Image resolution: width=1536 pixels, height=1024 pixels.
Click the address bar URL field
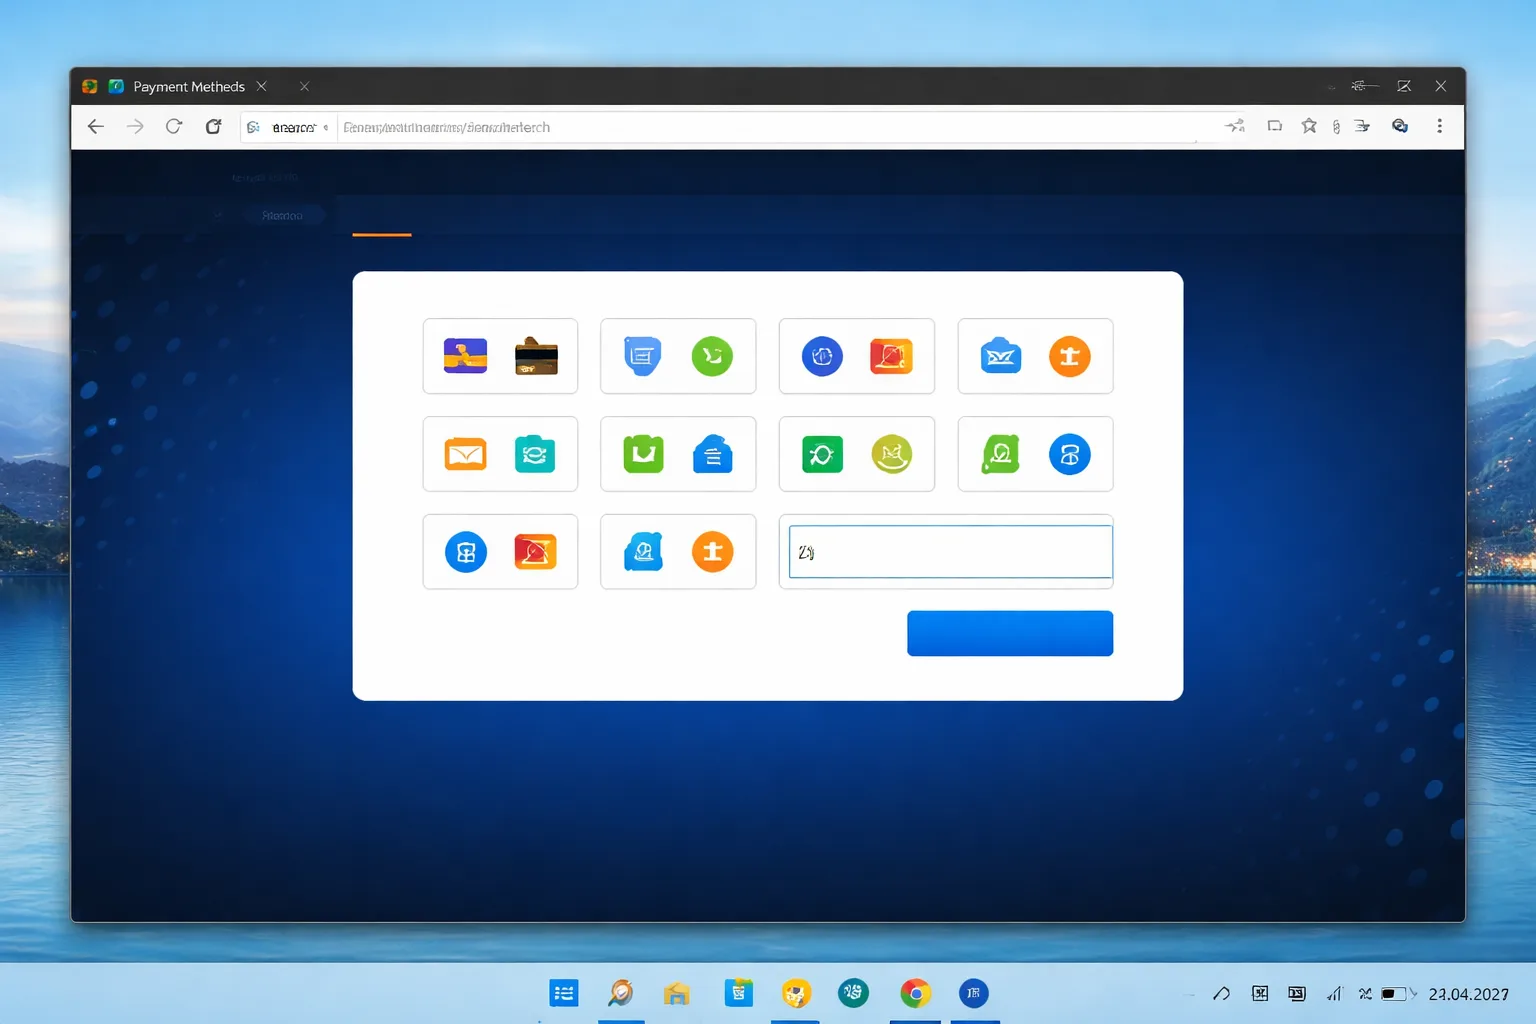pyautogui.click(x=770, y=127)
